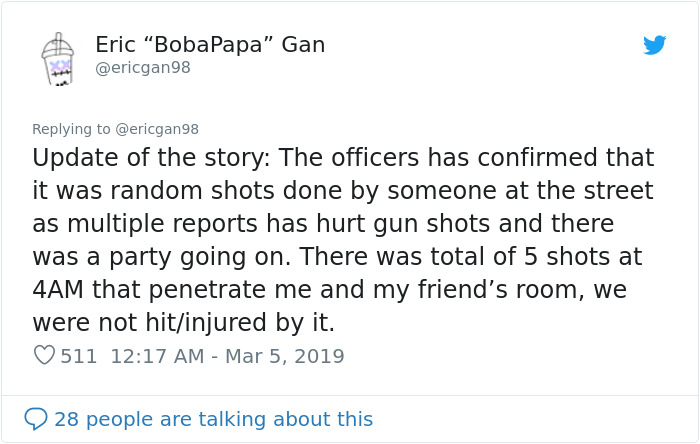Click the Mar 5, 2019 date
The width and height of the screenshot is (700, 444).
283,356
